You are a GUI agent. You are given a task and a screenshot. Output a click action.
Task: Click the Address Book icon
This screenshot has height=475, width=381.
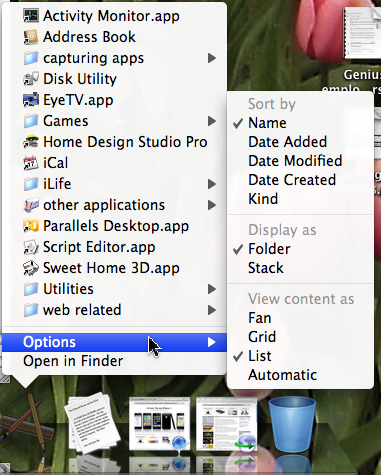[x=31, y=37]
